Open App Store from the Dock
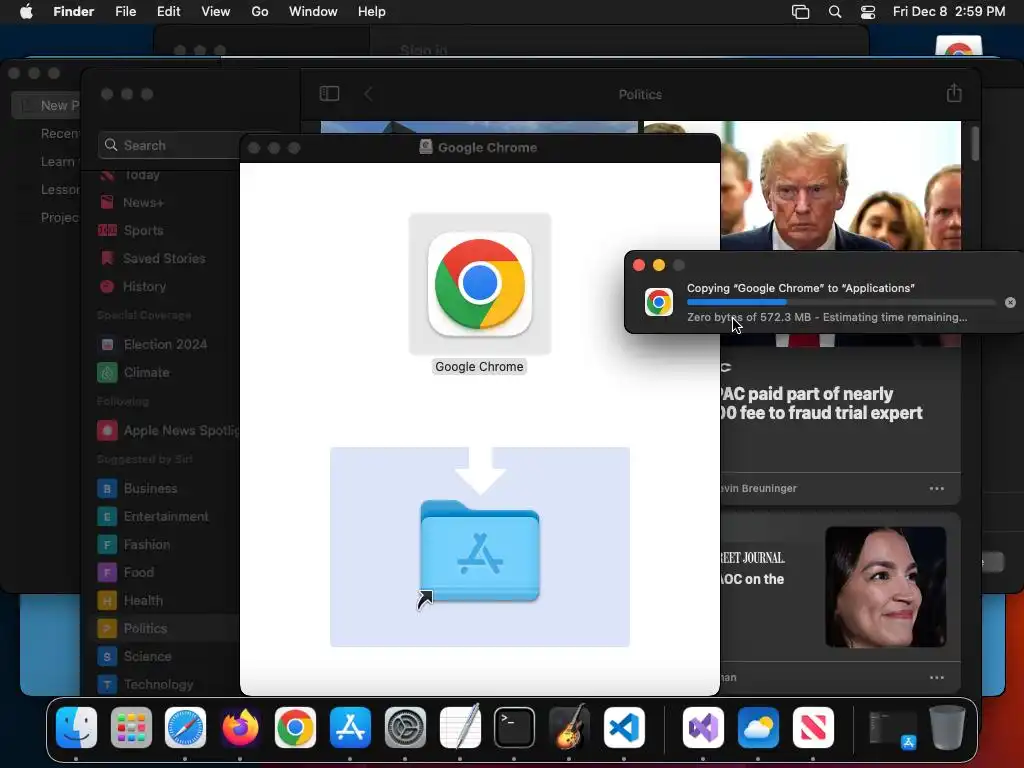 350,728
